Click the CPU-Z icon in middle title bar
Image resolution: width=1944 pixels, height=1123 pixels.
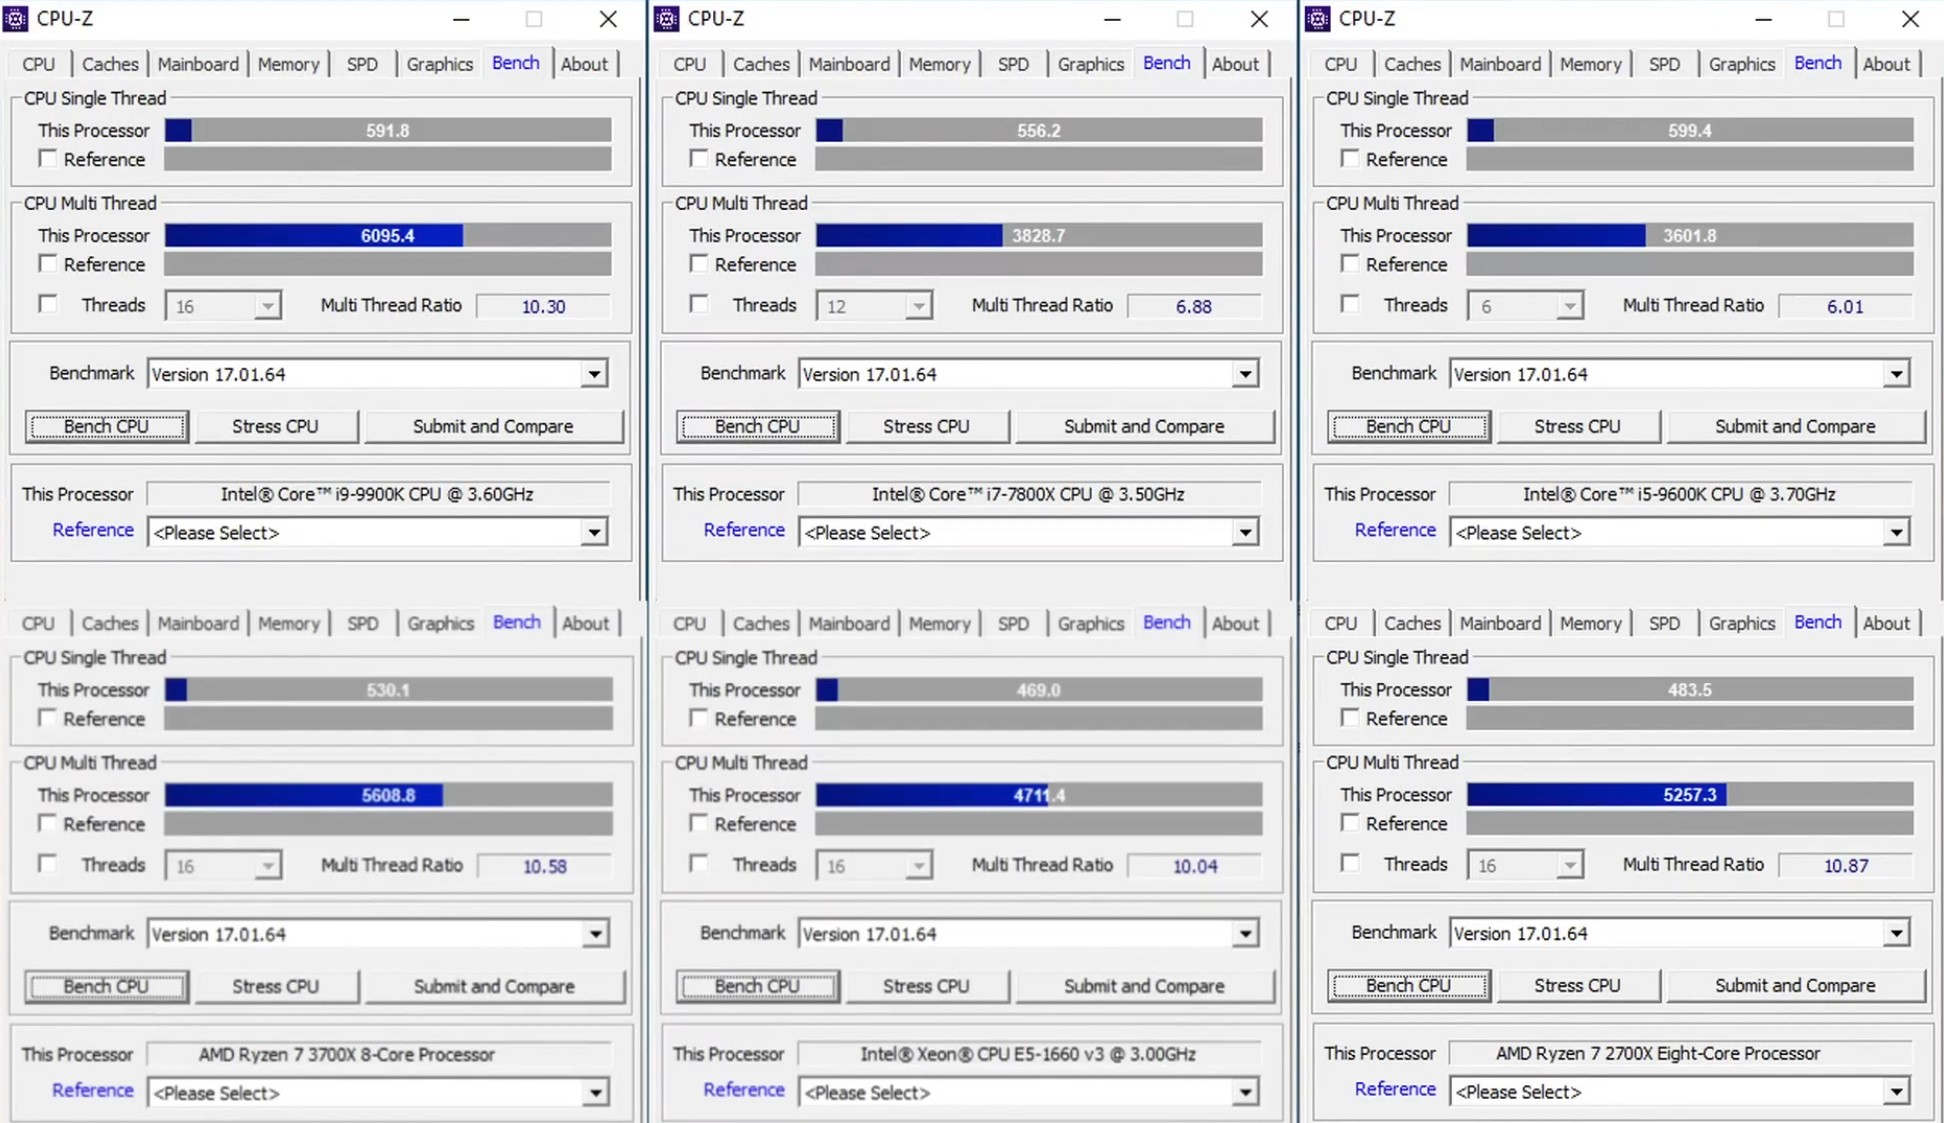tap(667, 19)
